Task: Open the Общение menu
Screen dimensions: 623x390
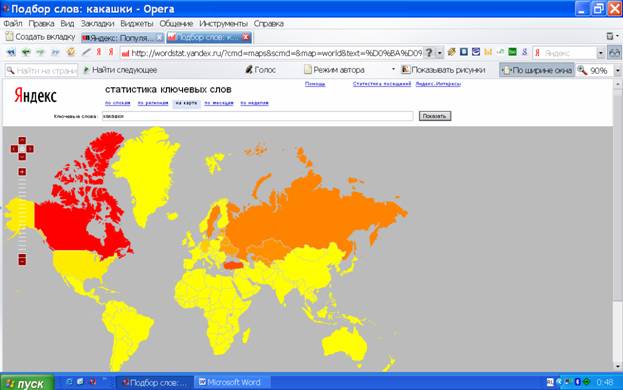Action: point(176,23)
